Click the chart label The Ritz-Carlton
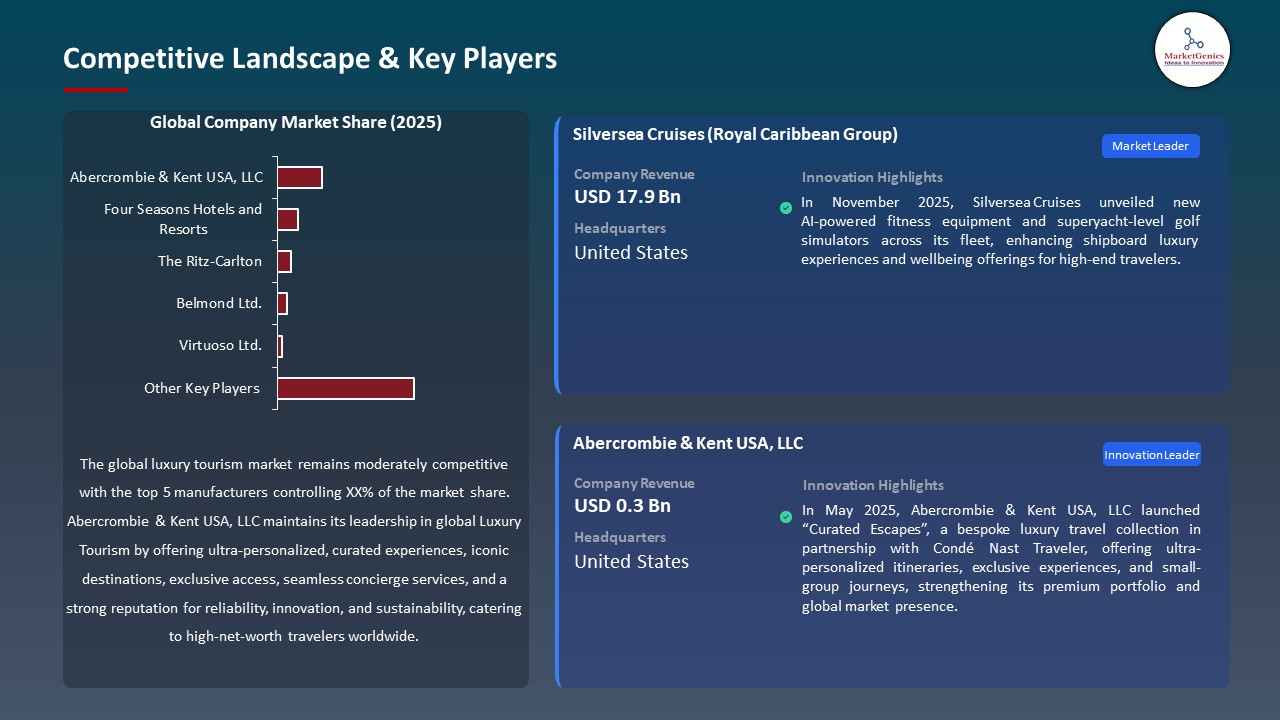1280x720 pixels. [x=210, y=261]
